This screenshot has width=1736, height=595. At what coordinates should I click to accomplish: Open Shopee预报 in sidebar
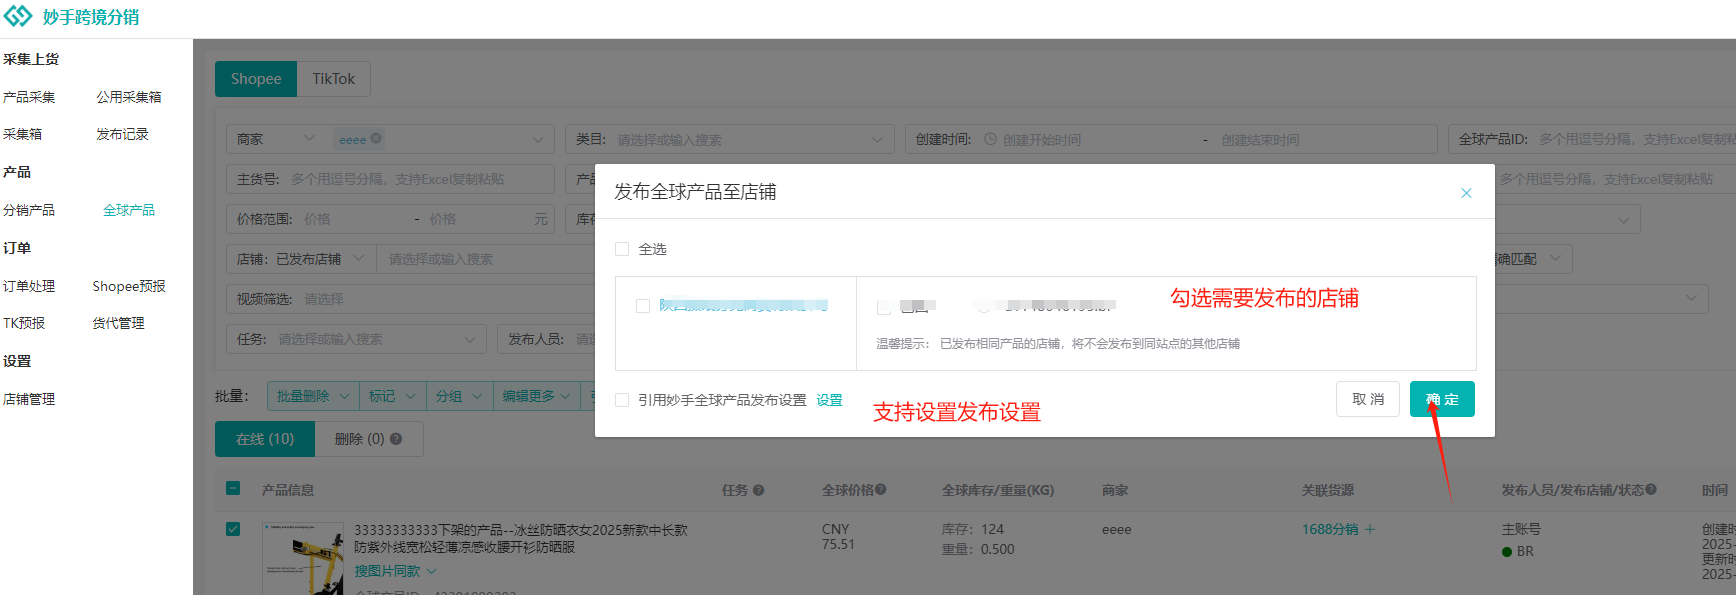pos(129,286)
